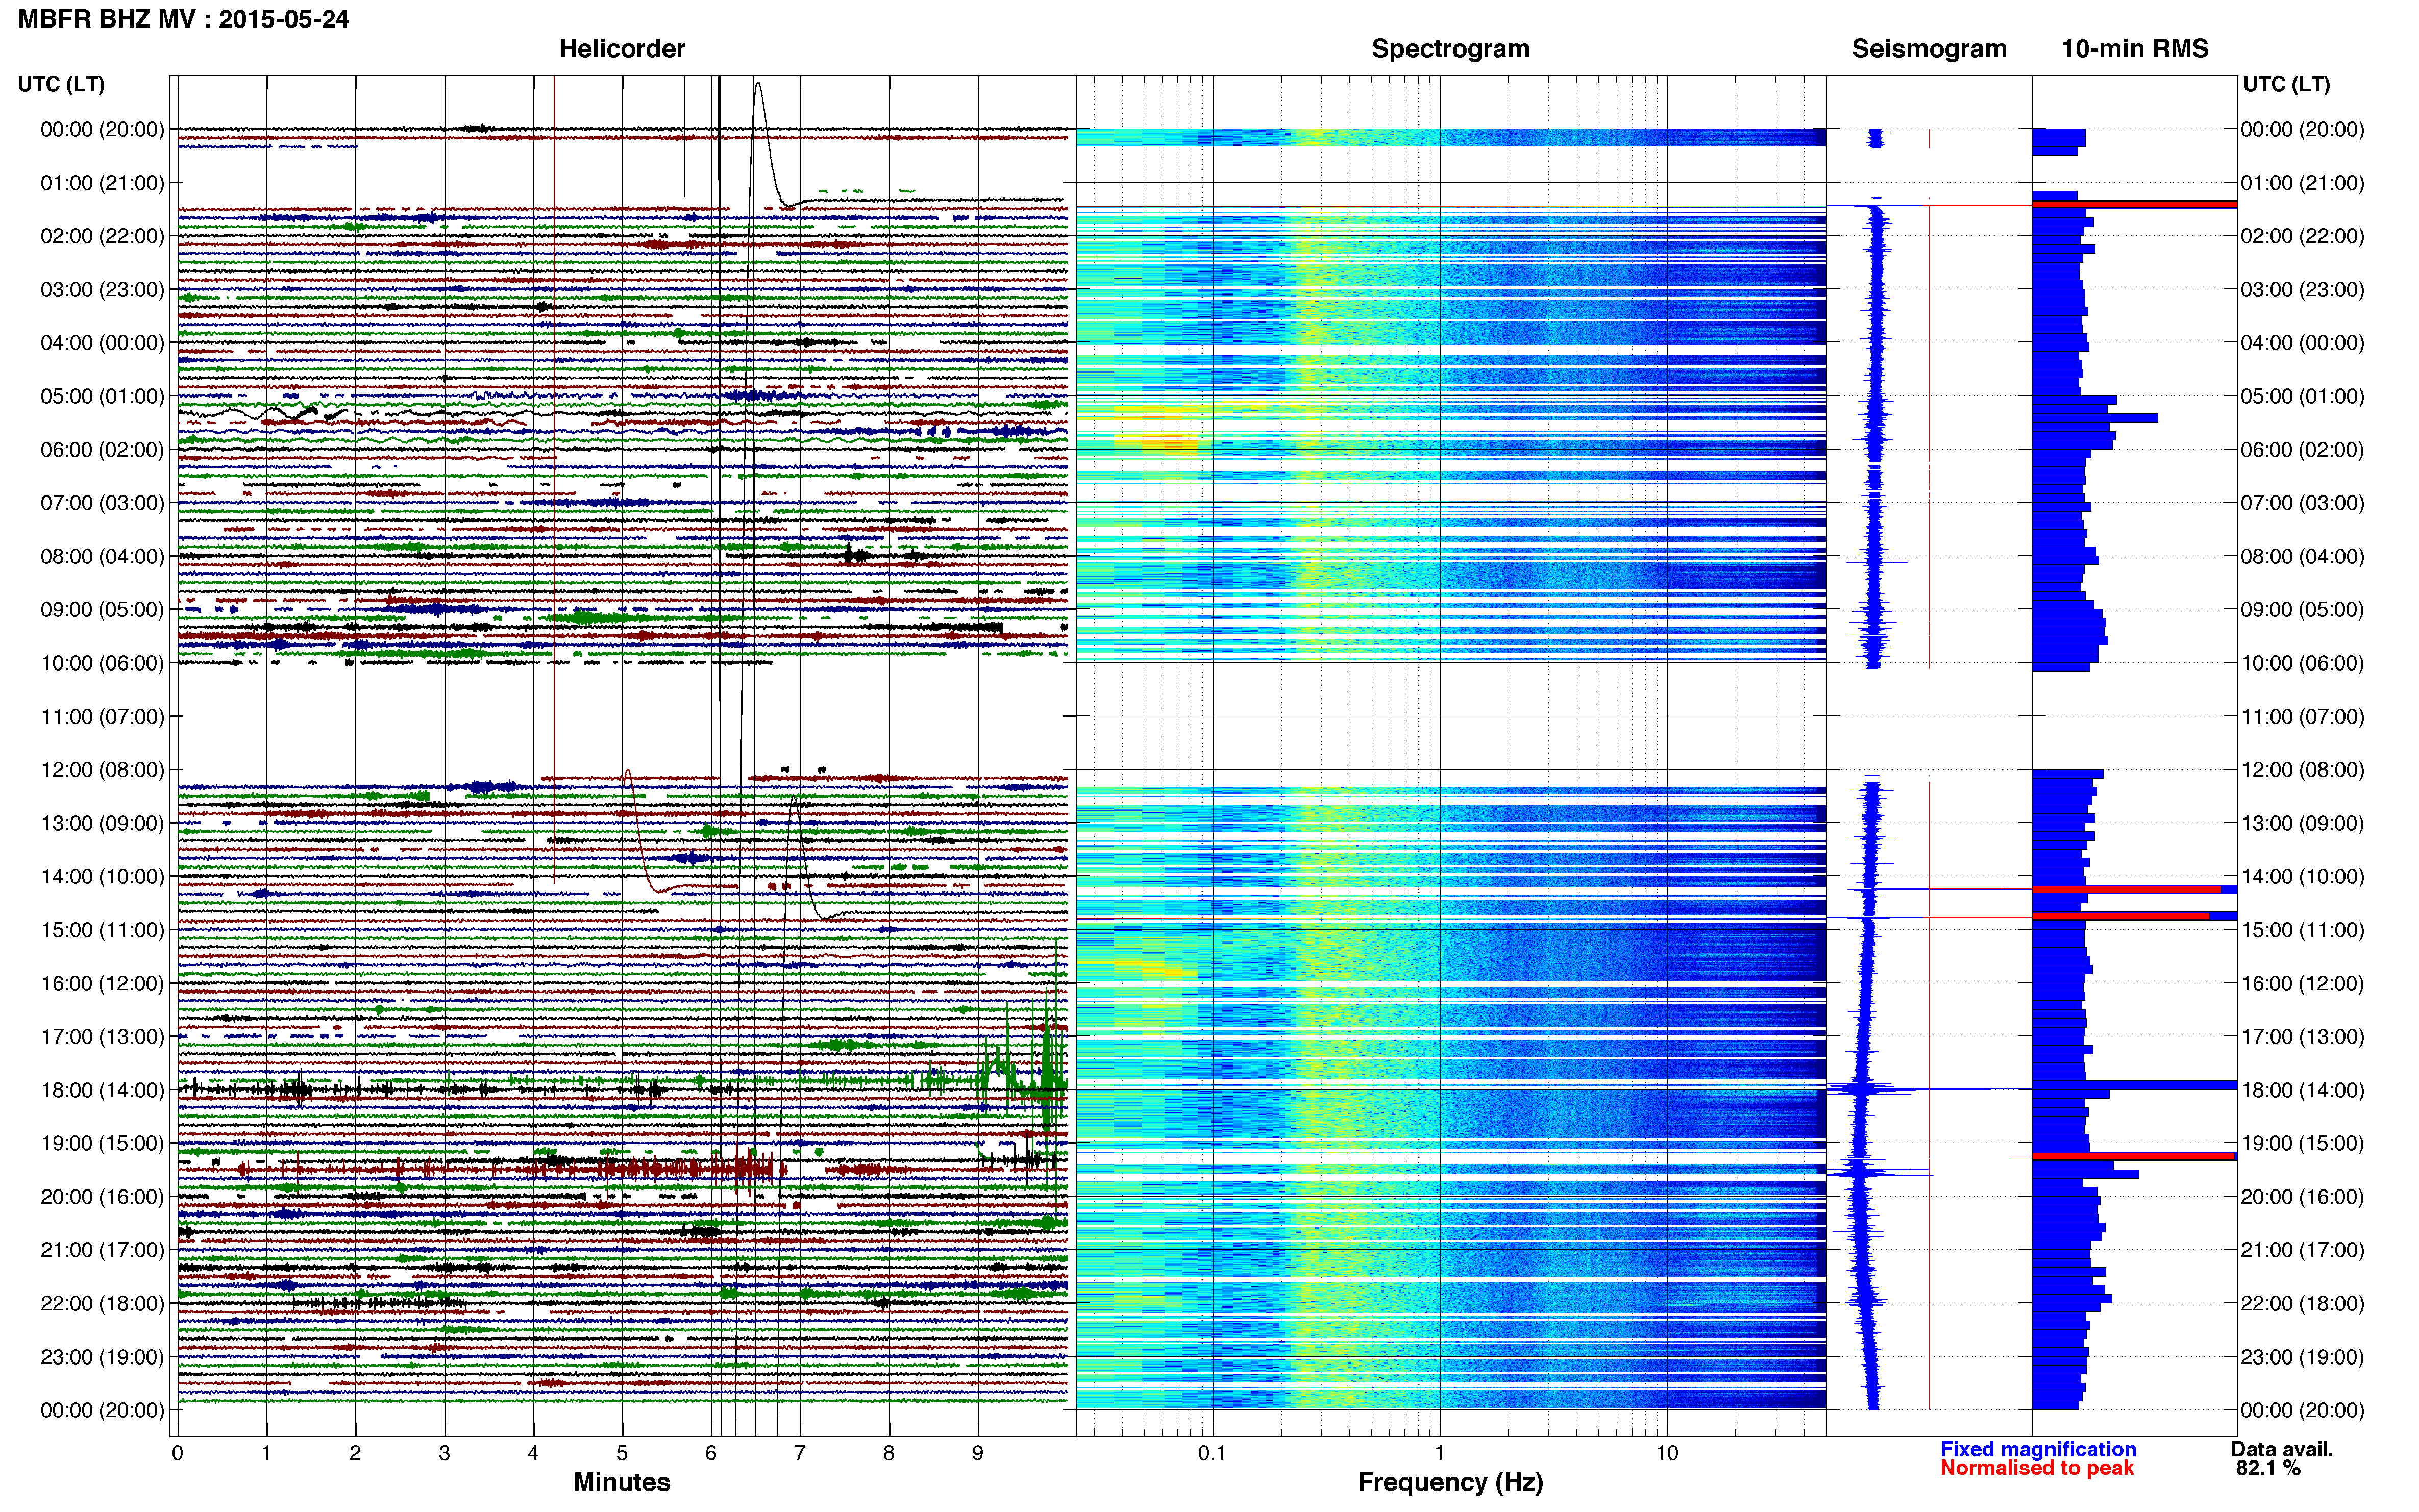Click the red RMS peak bar near 19:15
Screen dimensions: 2419x1512
click(2133, 1156)
